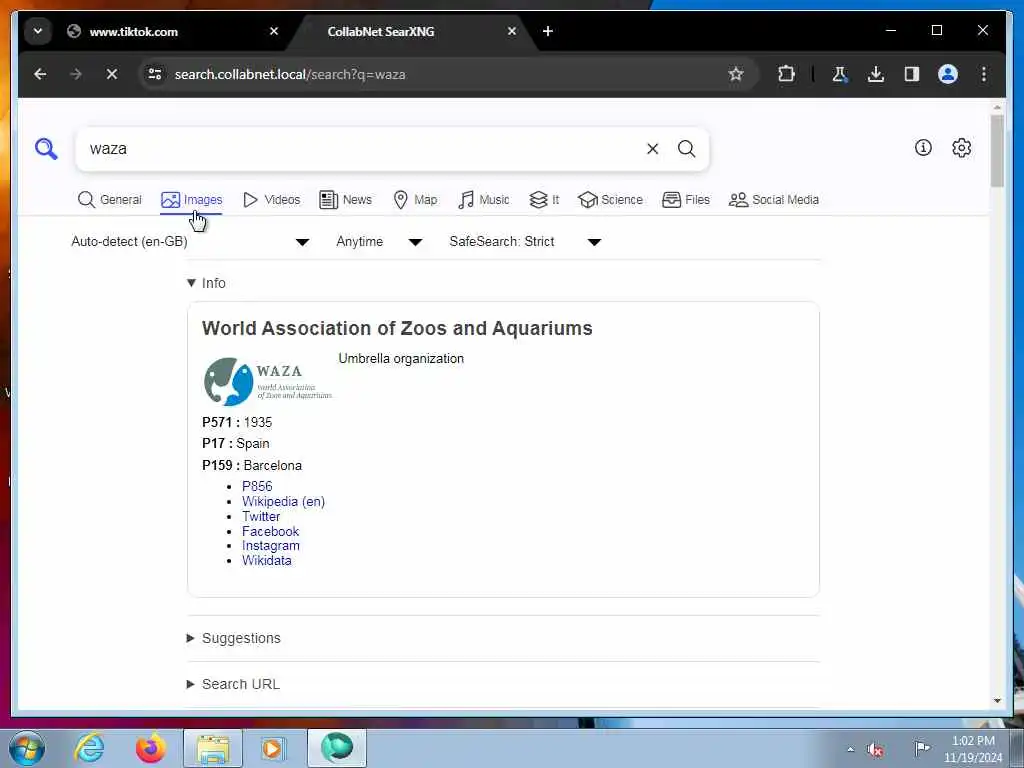This screenshot has width=1024, height=768.
Task: Select the Files search category
Action: pyautogui.click(x=686, y=200)
